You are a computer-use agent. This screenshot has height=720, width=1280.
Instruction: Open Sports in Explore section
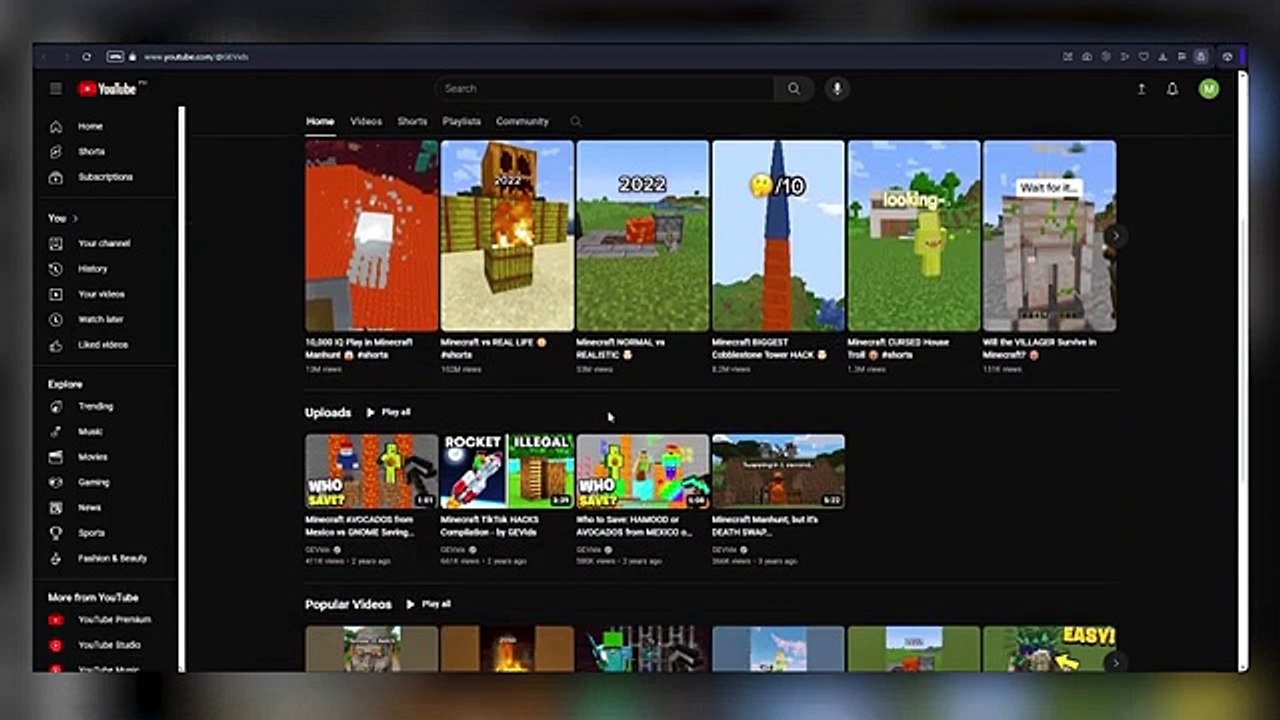(x=91, y=533)
